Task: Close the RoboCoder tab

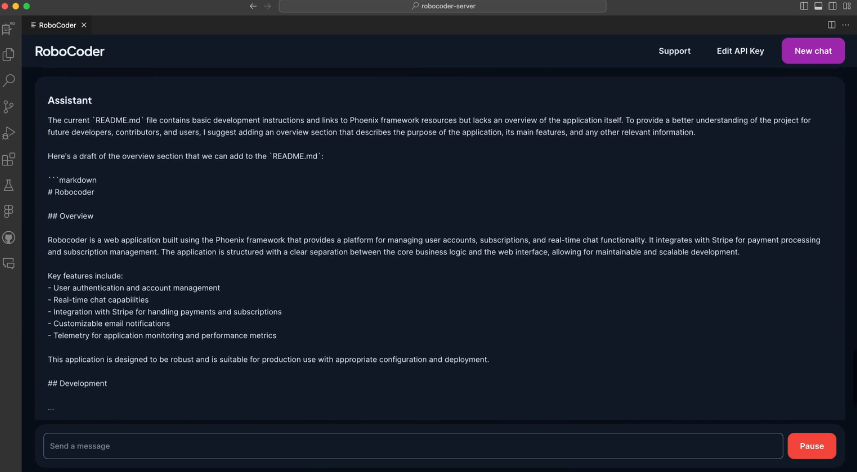Action: coord(84,25)
